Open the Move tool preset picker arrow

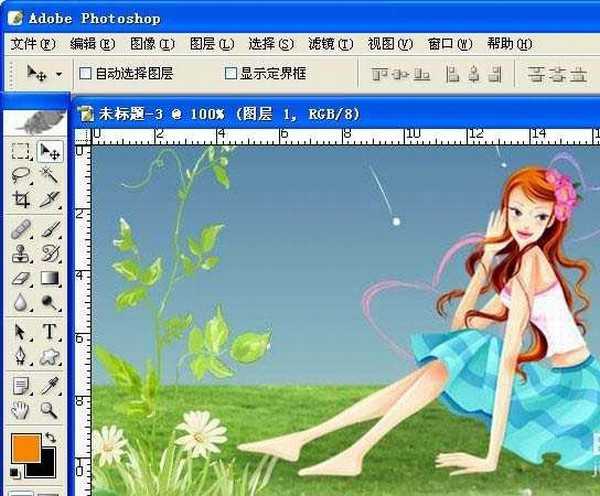58,74
